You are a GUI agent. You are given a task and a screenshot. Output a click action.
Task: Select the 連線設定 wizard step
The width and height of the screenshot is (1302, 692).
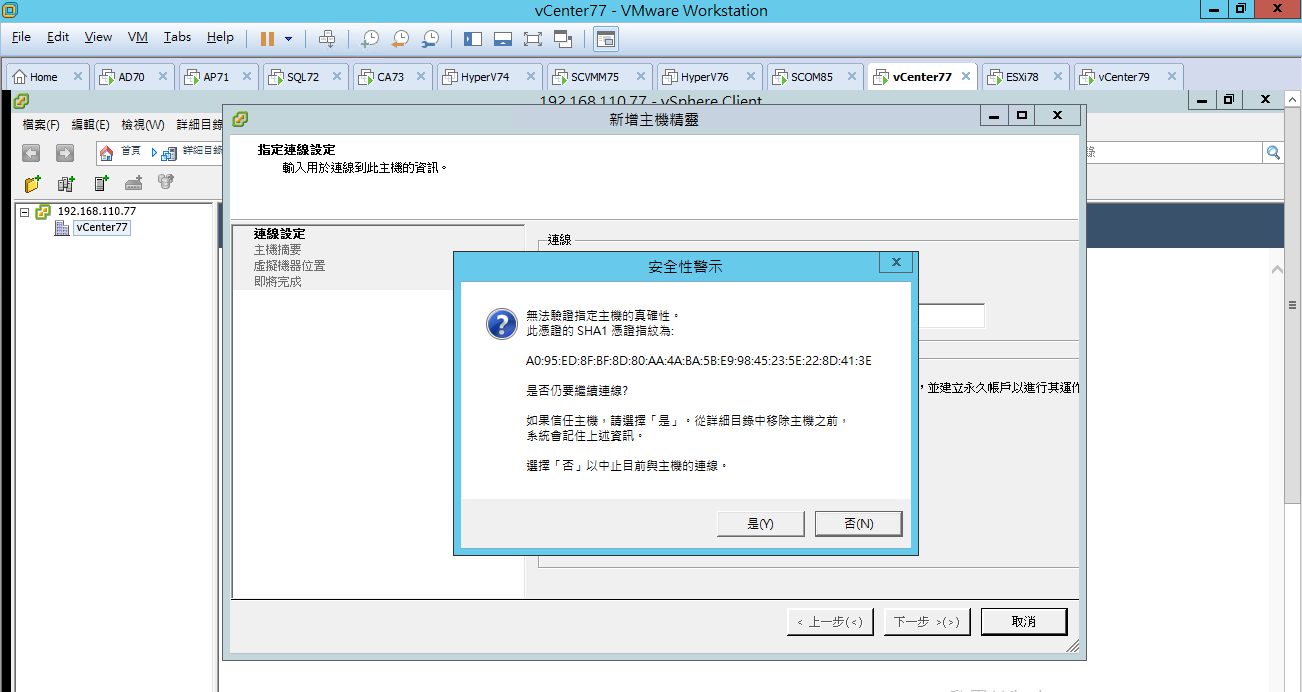(279, 234)
